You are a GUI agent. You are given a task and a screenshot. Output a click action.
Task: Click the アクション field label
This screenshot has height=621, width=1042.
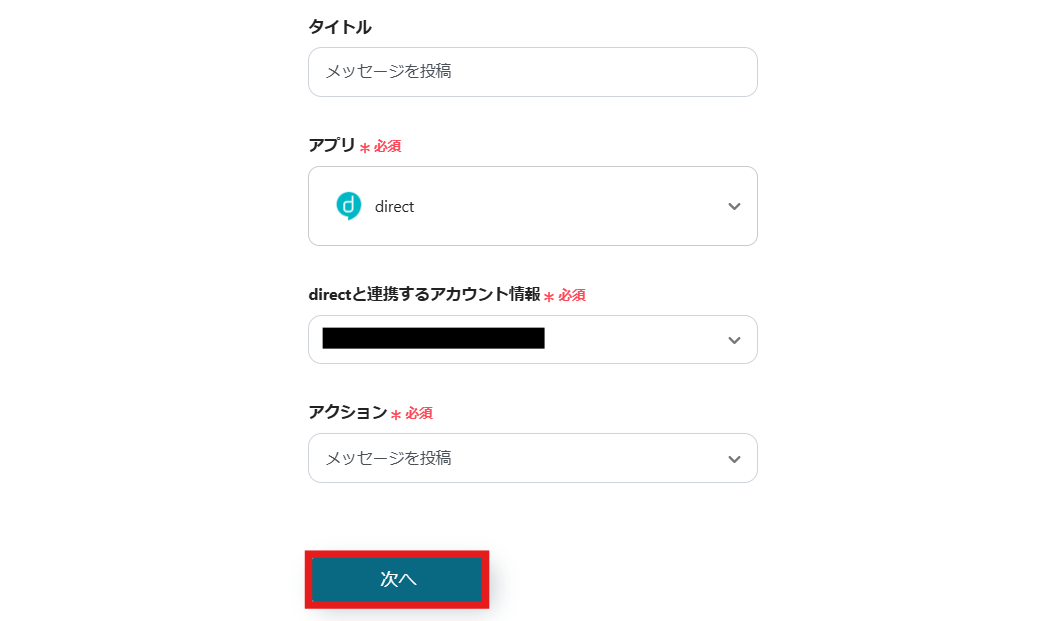pos(347,412)
